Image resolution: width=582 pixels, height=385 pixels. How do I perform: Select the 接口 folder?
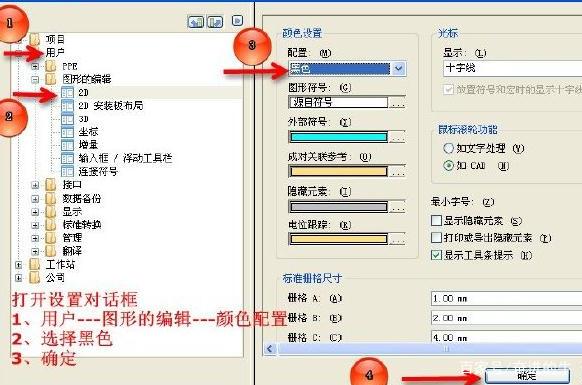(72, 185)
